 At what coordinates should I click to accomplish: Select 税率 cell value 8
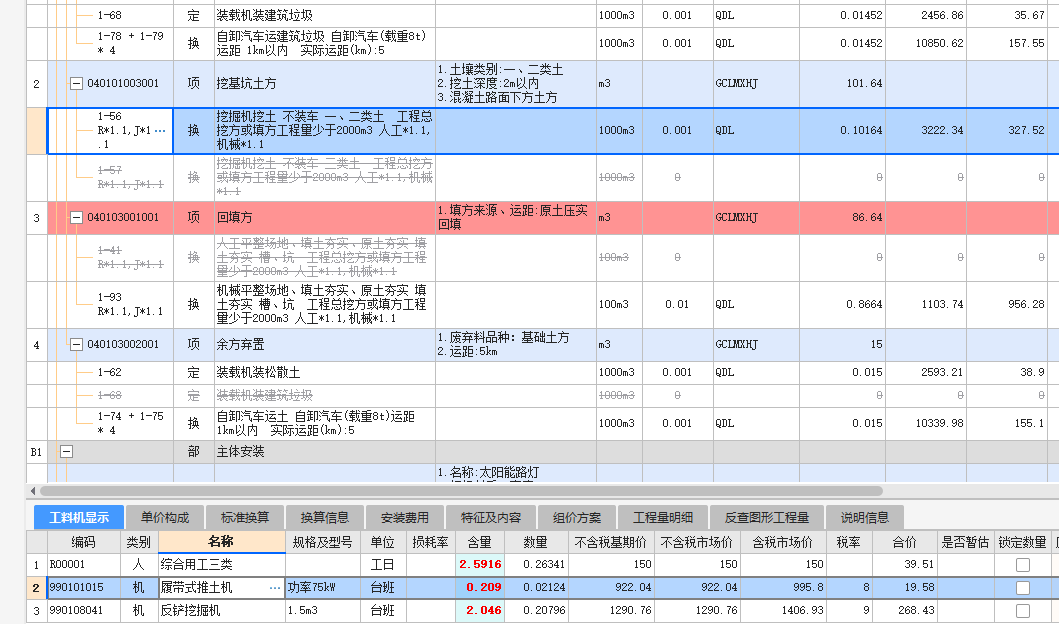[849, 588]
